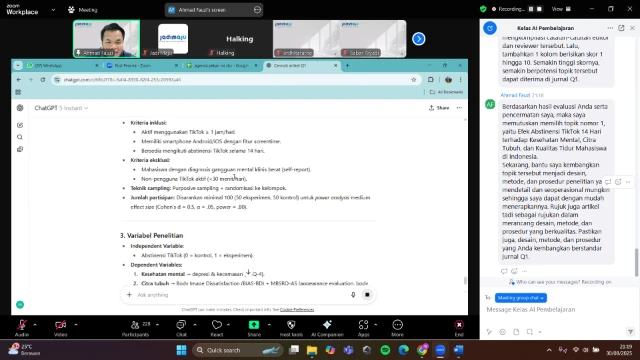
Task: Click the taskbar Quick search box
Action: [238, 350]
